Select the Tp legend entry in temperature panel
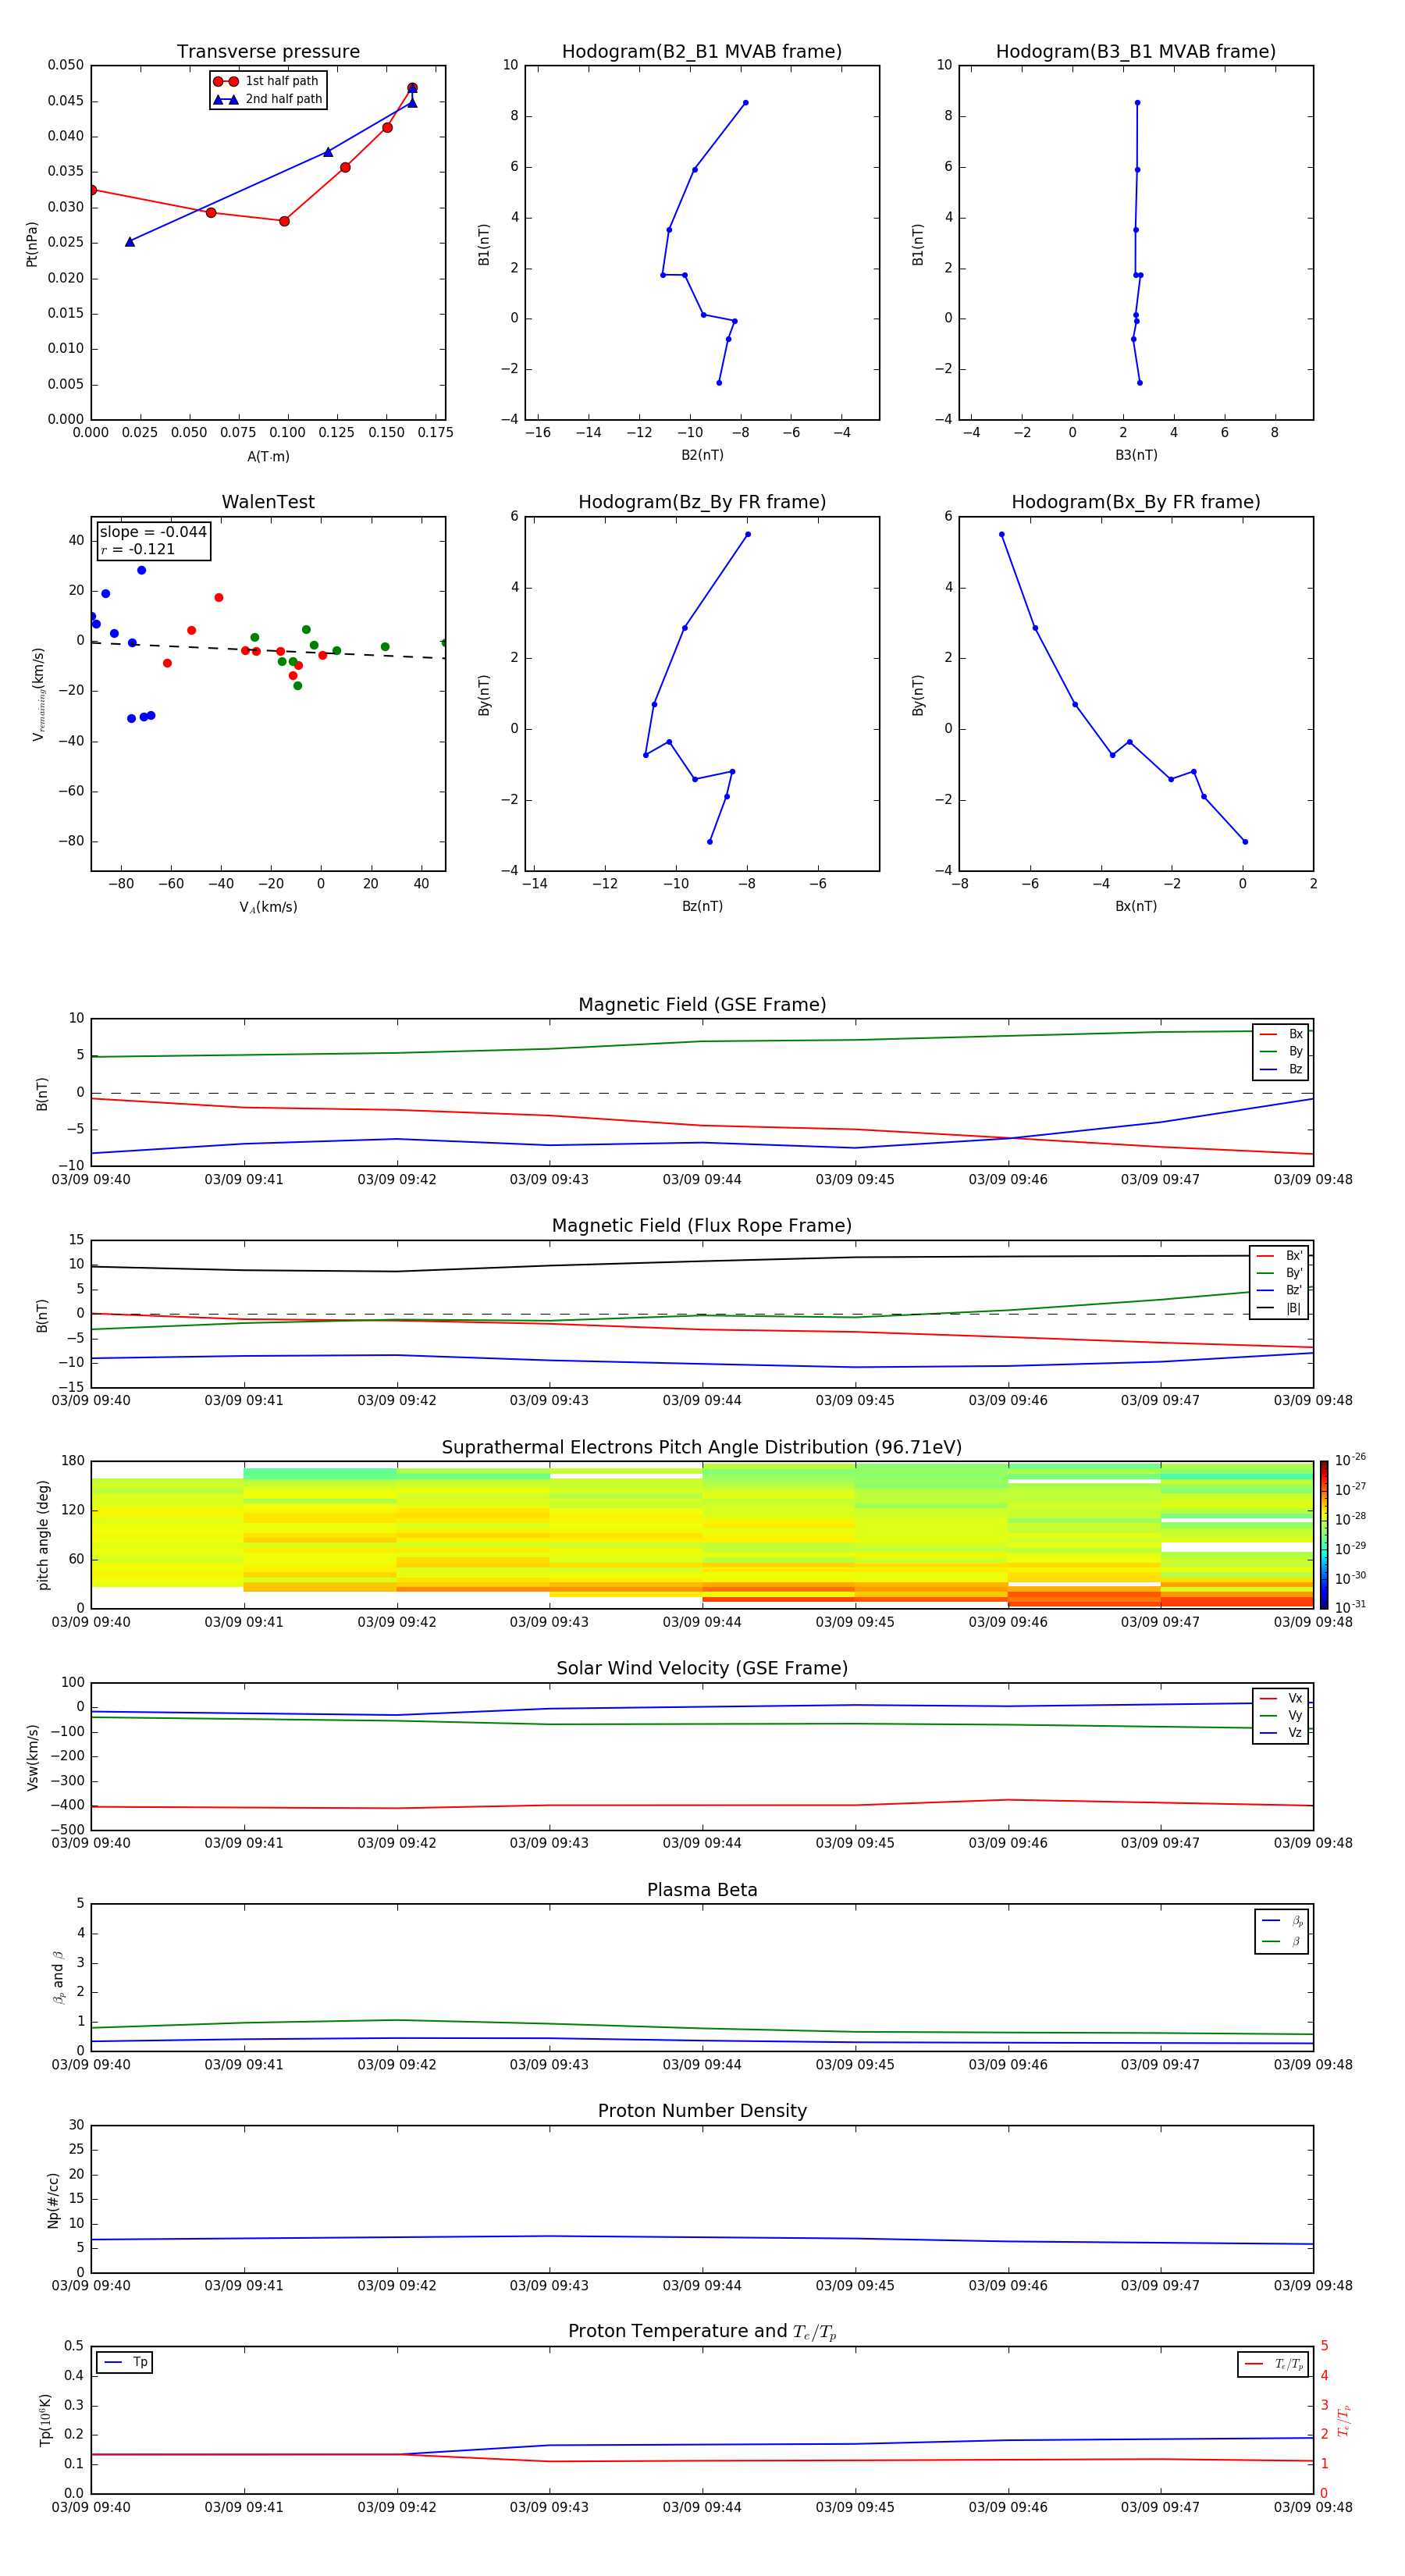This screenshot has width=1405, height=2576. (x=124, y=2363)
